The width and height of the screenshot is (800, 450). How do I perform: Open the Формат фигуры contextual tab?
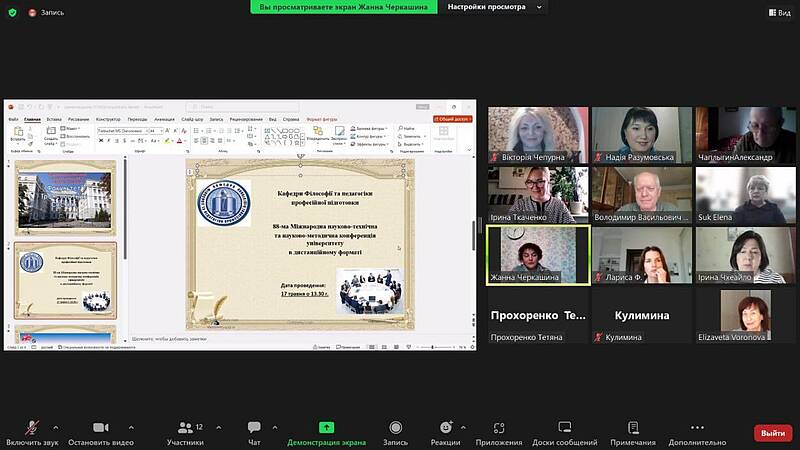(322, 119)
